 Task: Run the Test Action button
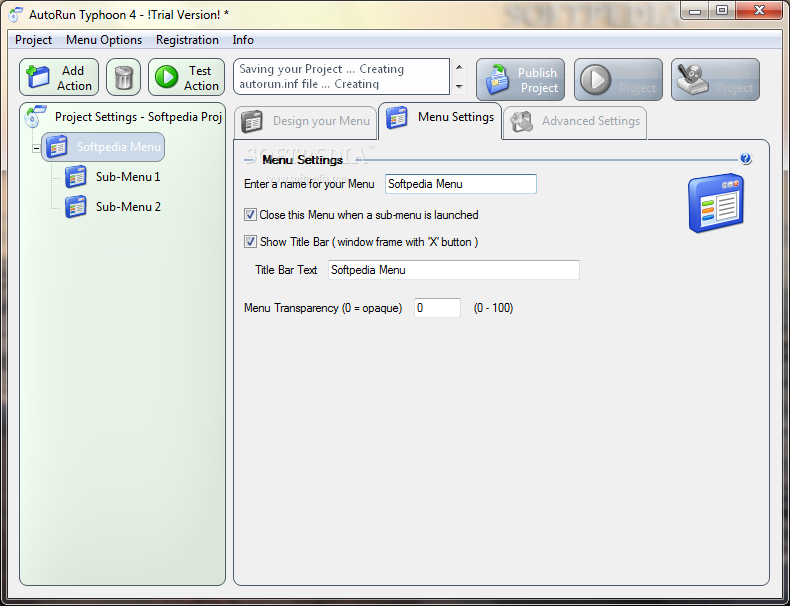tap(186, 78)
